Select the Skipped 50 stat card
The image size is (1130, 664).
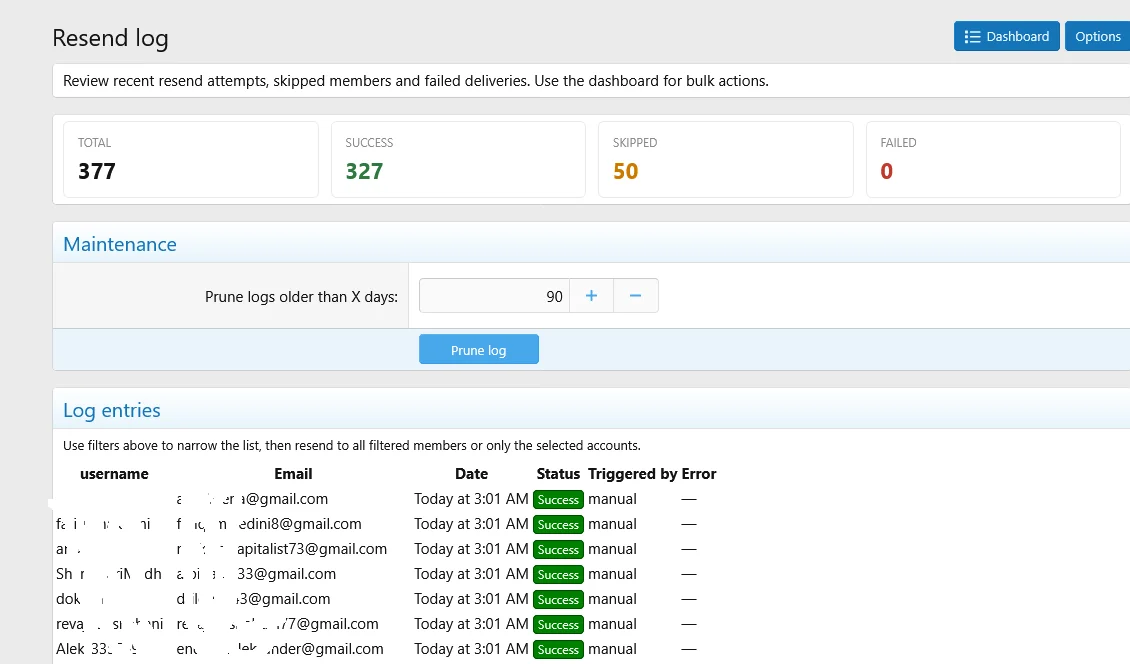coord(725,160)
